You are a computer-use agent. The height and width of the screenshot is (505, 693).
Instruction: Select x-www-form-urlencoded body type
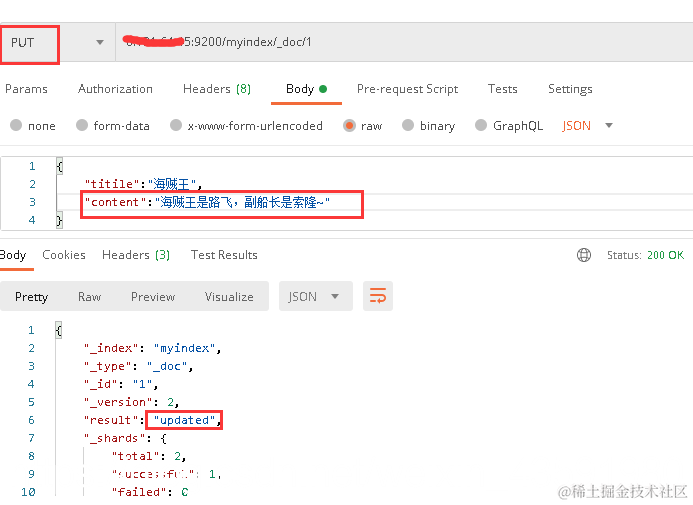[x=247, y=125]
